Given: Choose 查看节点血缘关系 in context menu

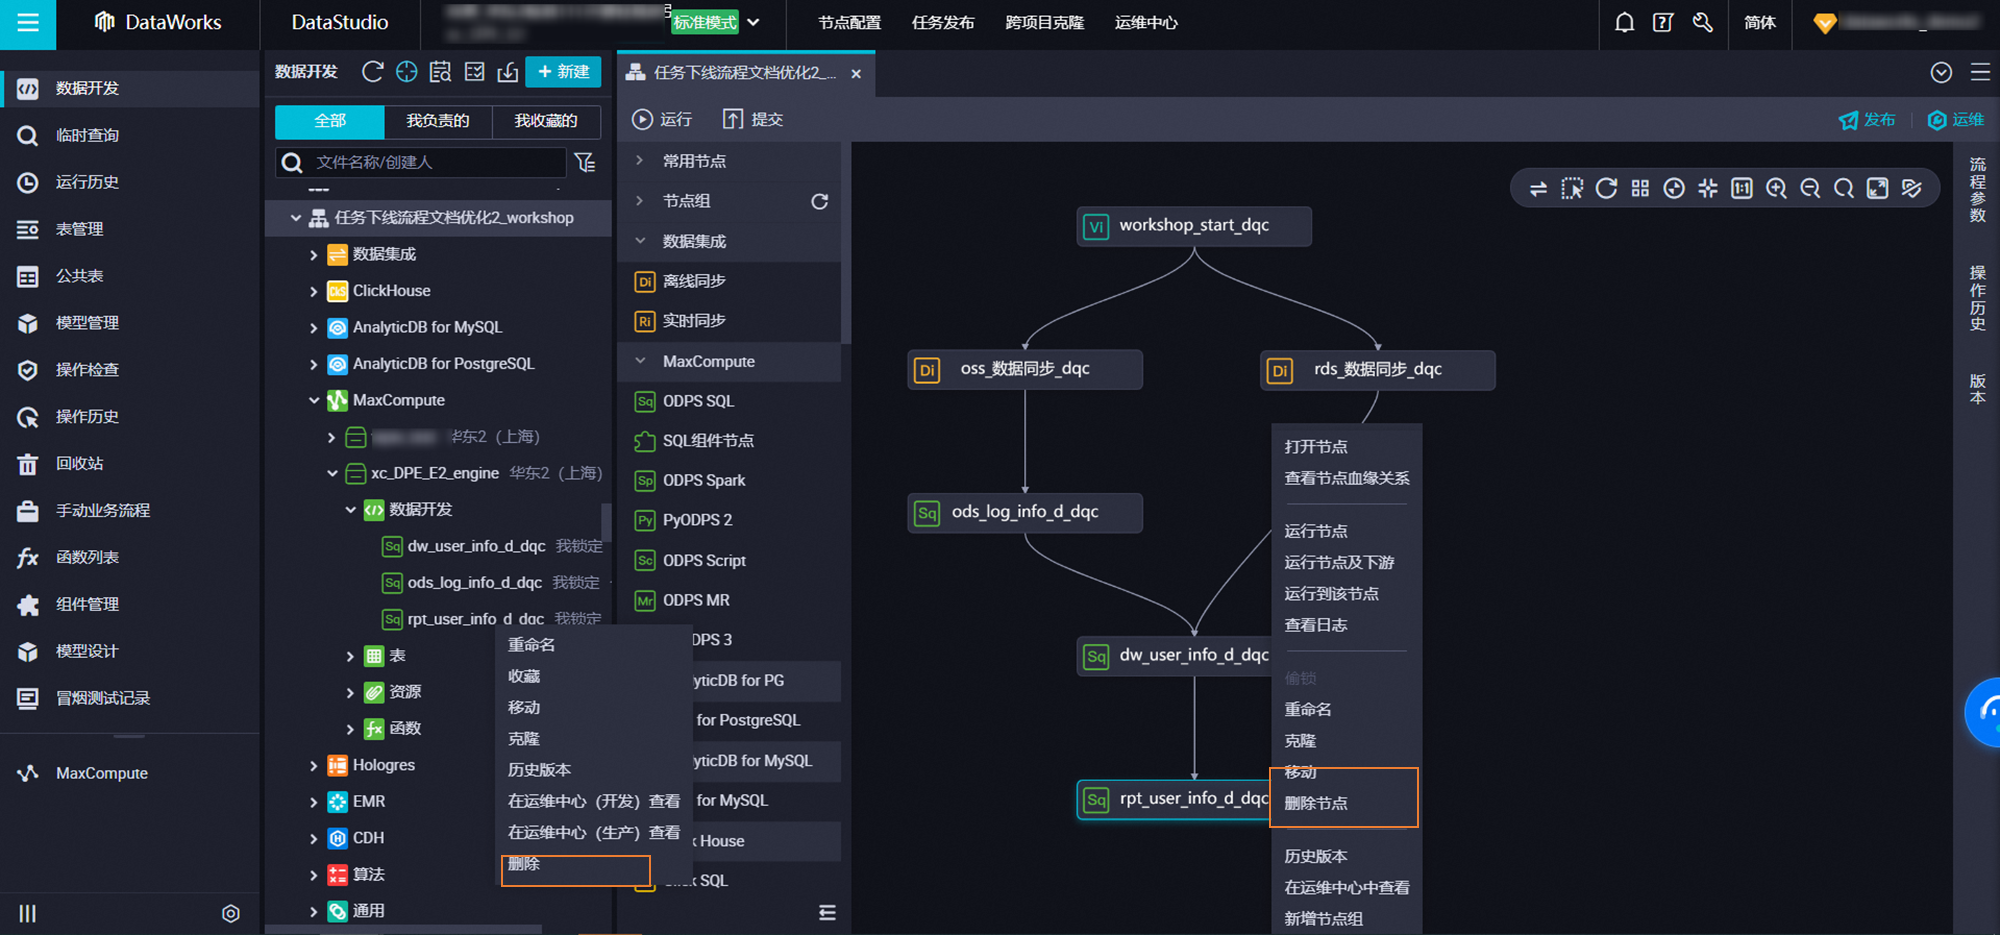Looking at the screenshot, I should coord(1347,478).
